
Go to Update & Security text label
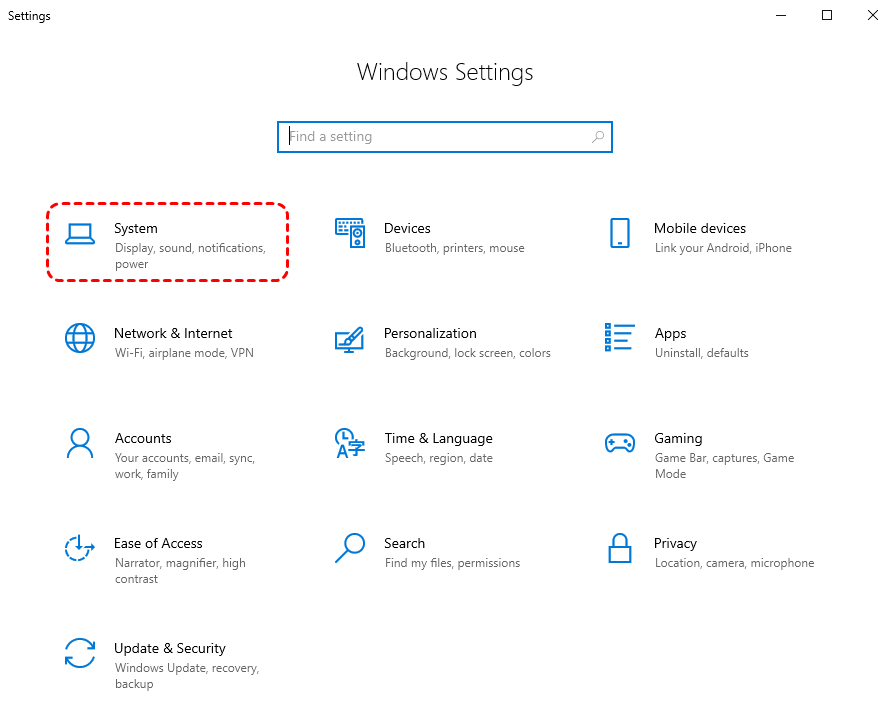170,648
